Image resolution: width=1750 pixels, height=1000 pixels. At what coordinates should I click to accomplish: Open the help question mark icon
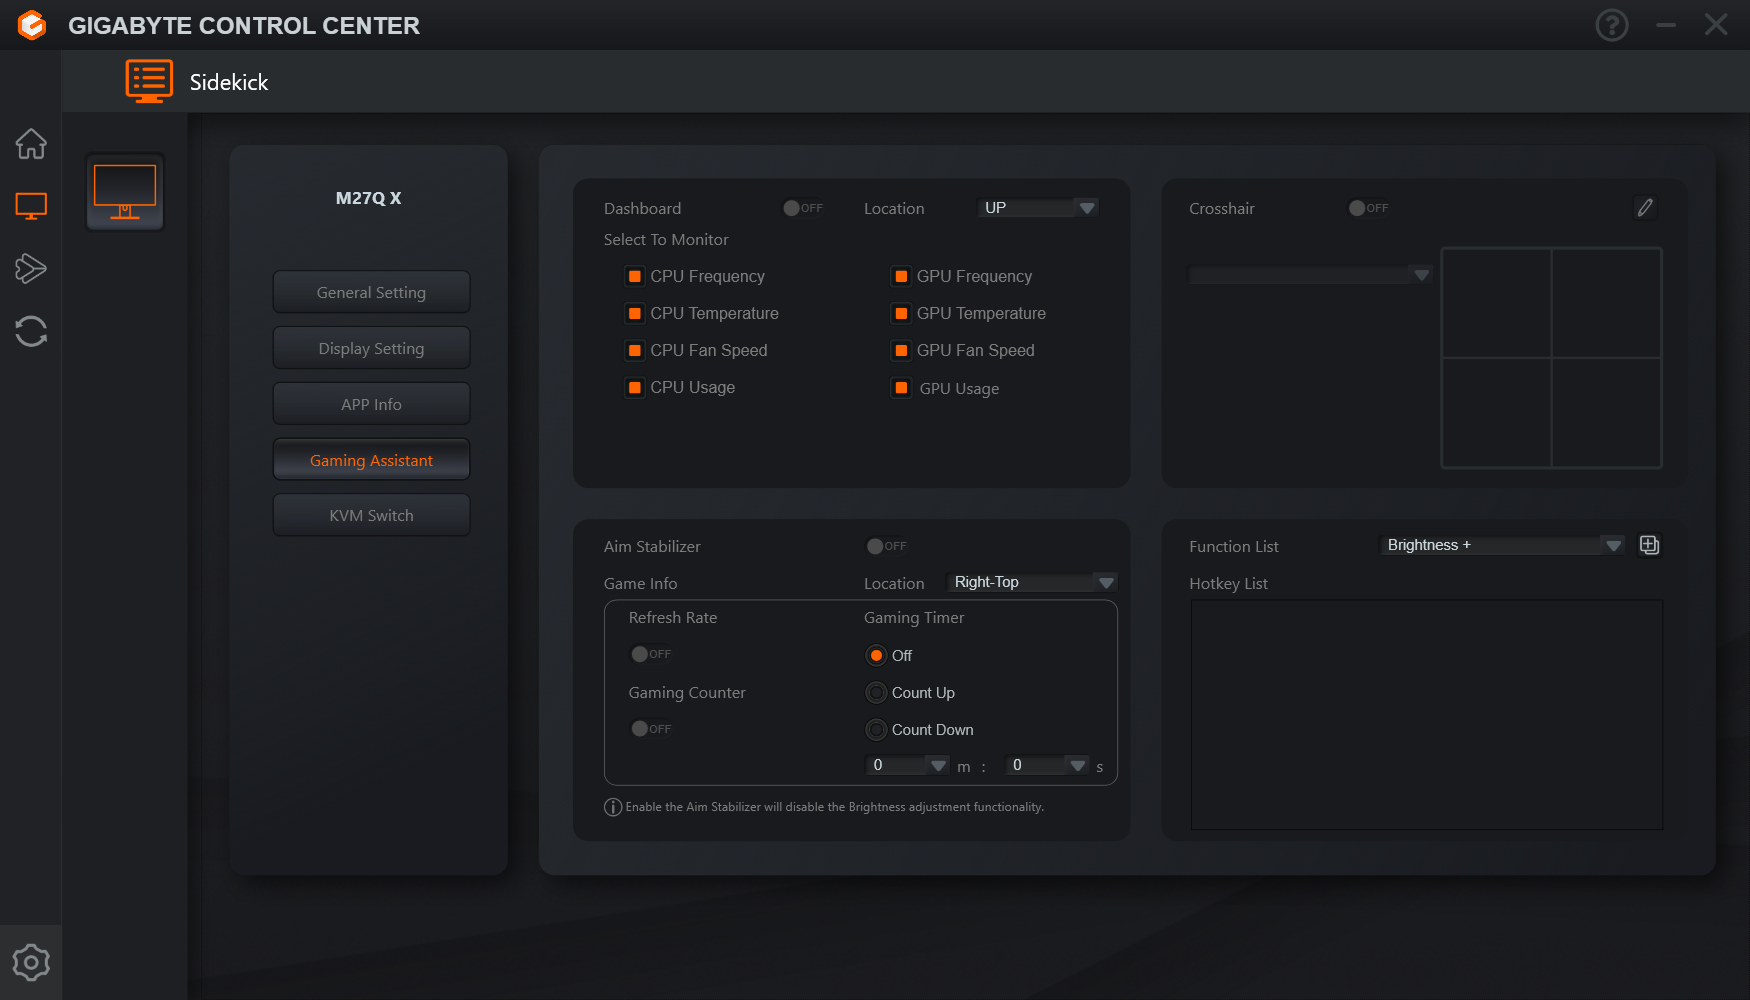point(1612,25)
